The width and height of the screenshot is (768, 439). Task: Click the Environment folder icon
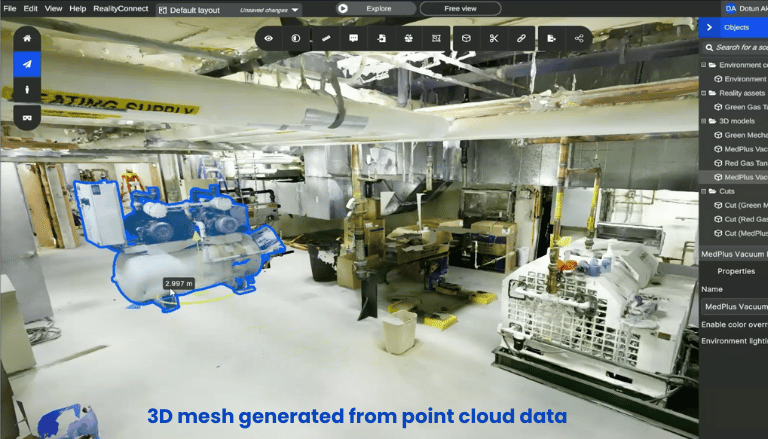pyautogui.click(x=712, y=65)
